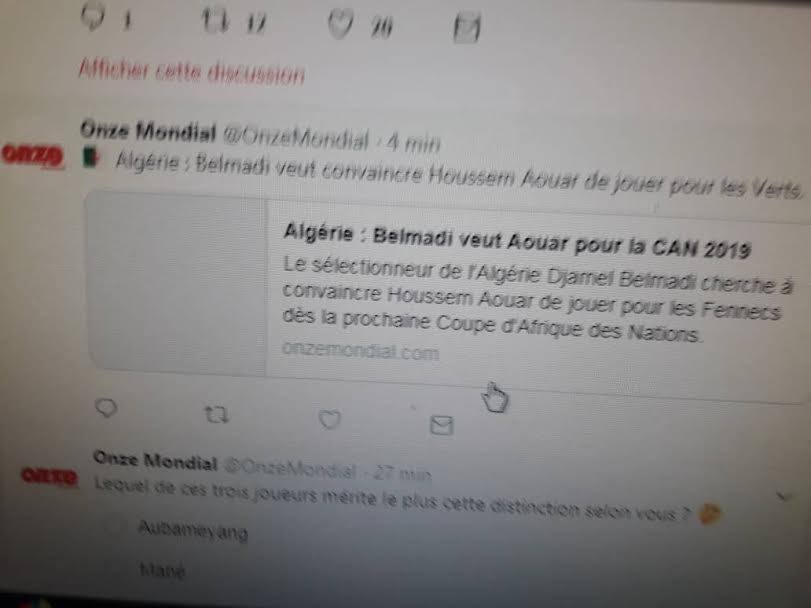Like the Belmadi Aouar tweet

click(x=329, y=419)
